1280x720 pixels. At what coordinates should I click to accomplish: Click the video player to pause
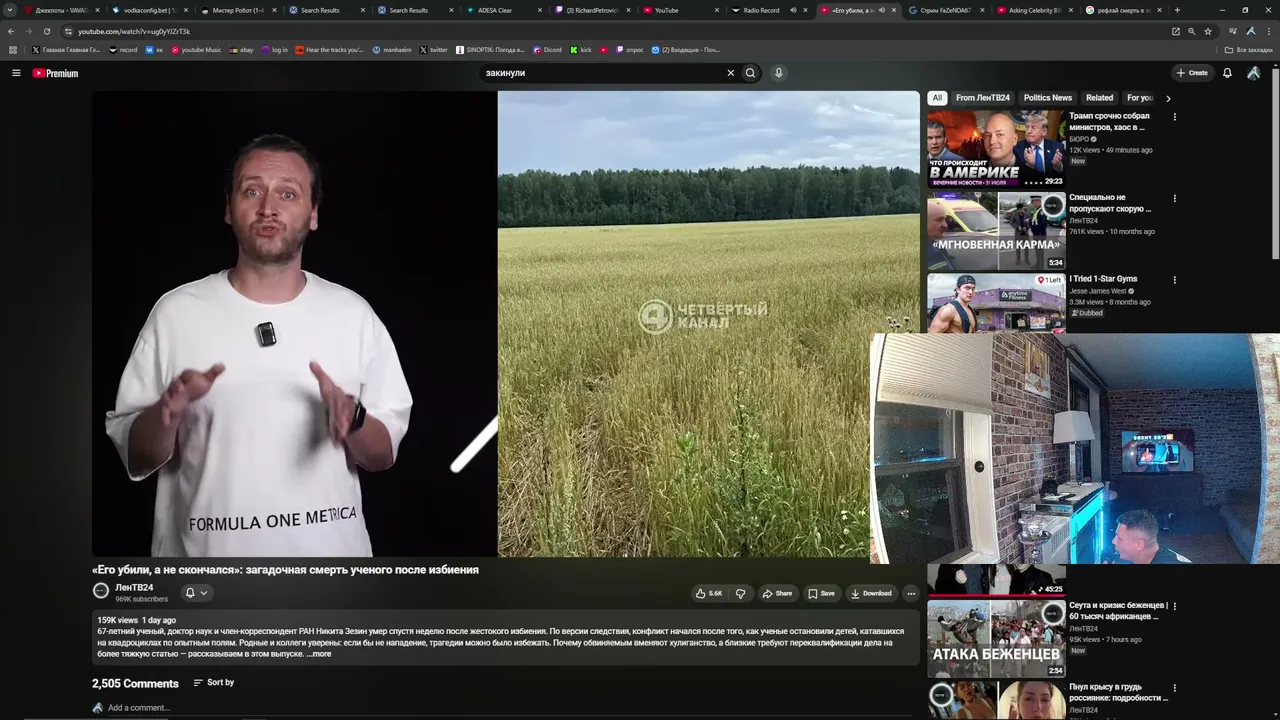point(505,324)
